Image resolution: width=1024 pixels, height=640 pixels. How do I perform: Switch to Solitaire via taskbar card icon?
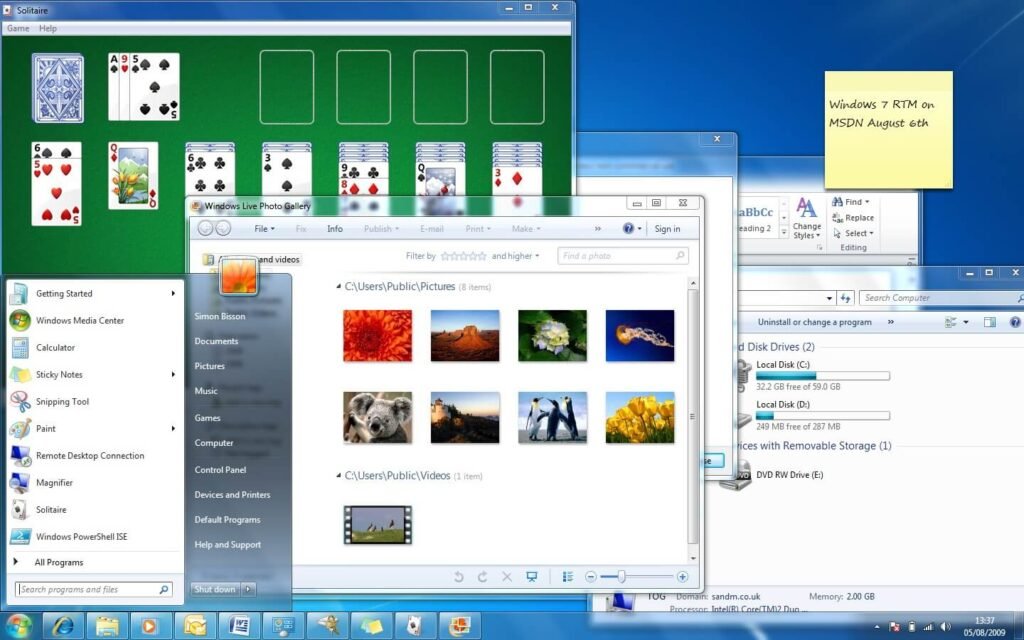point(415,626)
